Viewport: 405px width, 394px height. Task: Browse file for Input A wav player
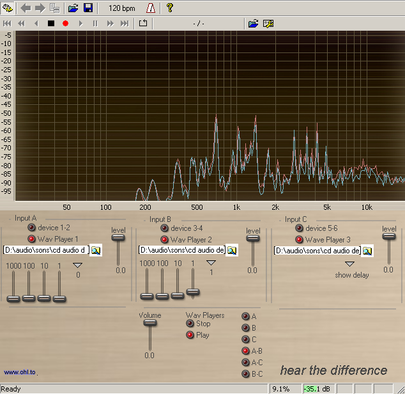[x=96, y=250]
